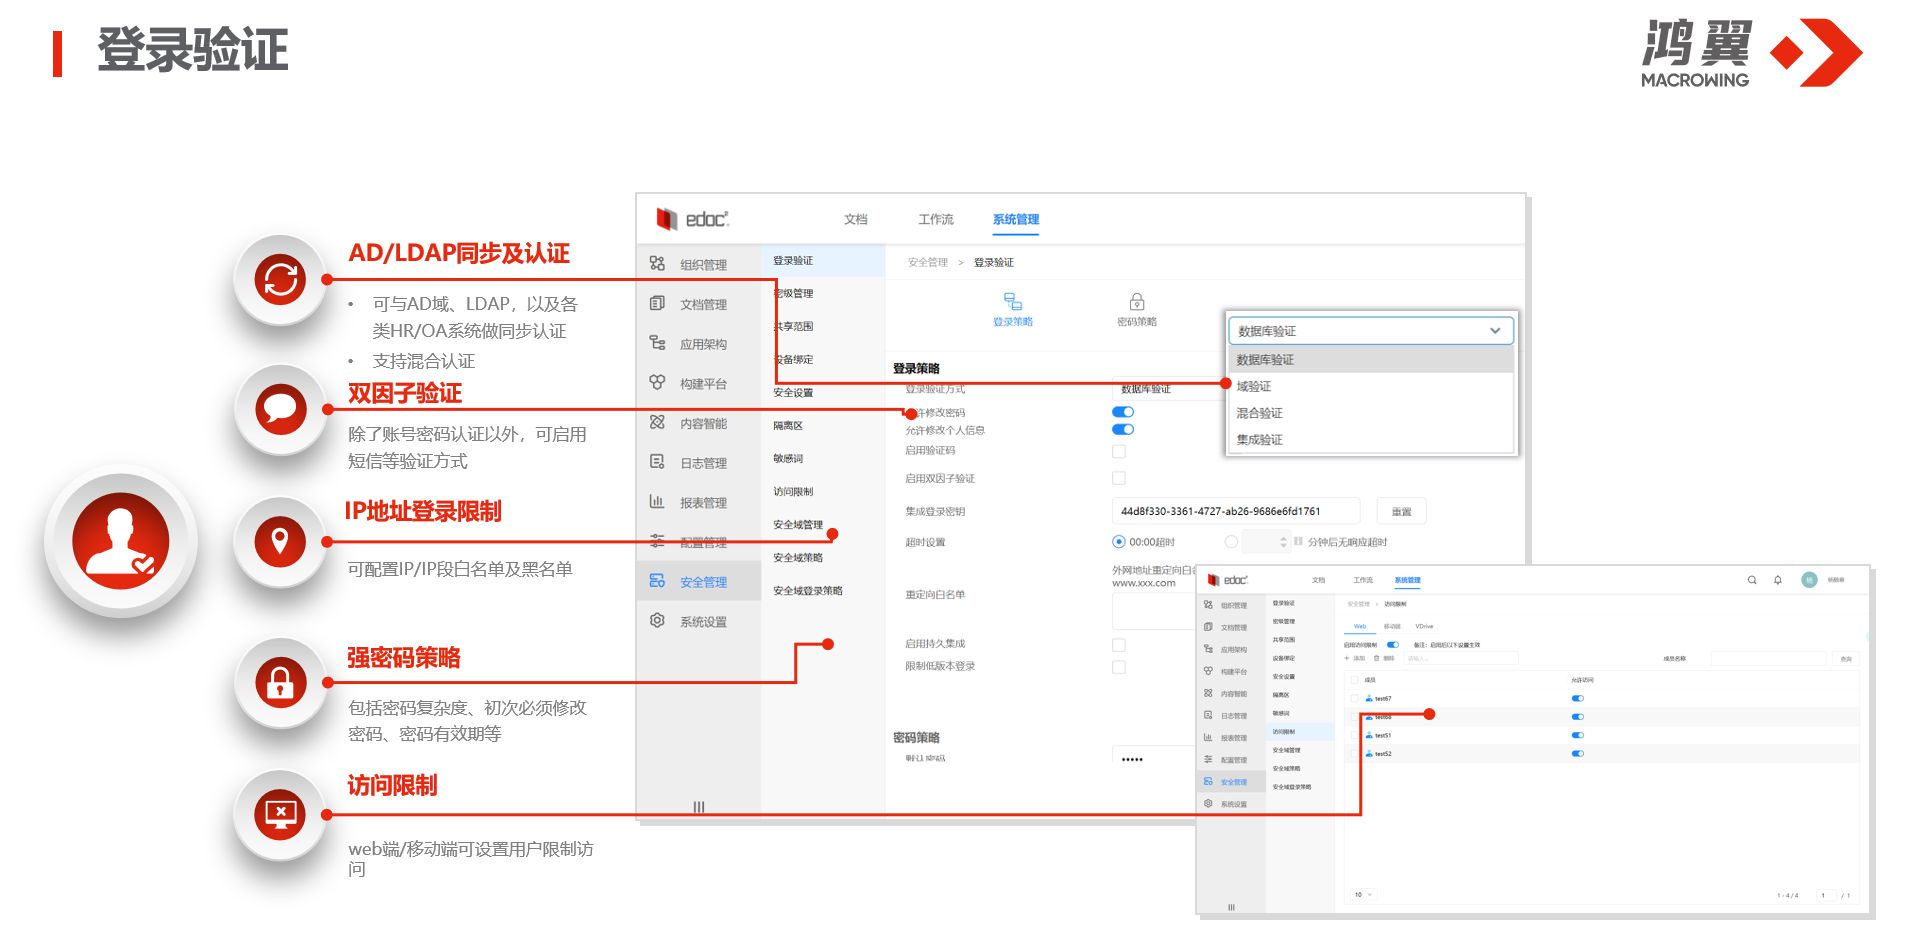Click the red AD/LDAP sync circle icon

(280, 280)
